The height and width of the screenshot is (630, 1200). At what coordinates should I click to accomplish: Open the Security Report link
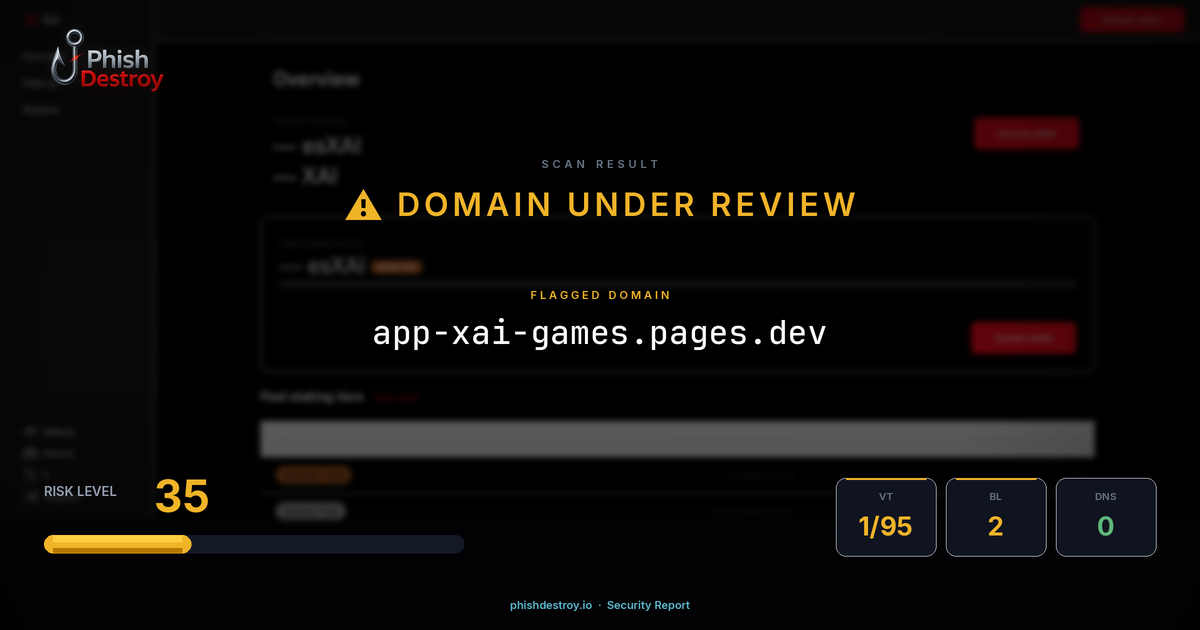coord(648,605)
